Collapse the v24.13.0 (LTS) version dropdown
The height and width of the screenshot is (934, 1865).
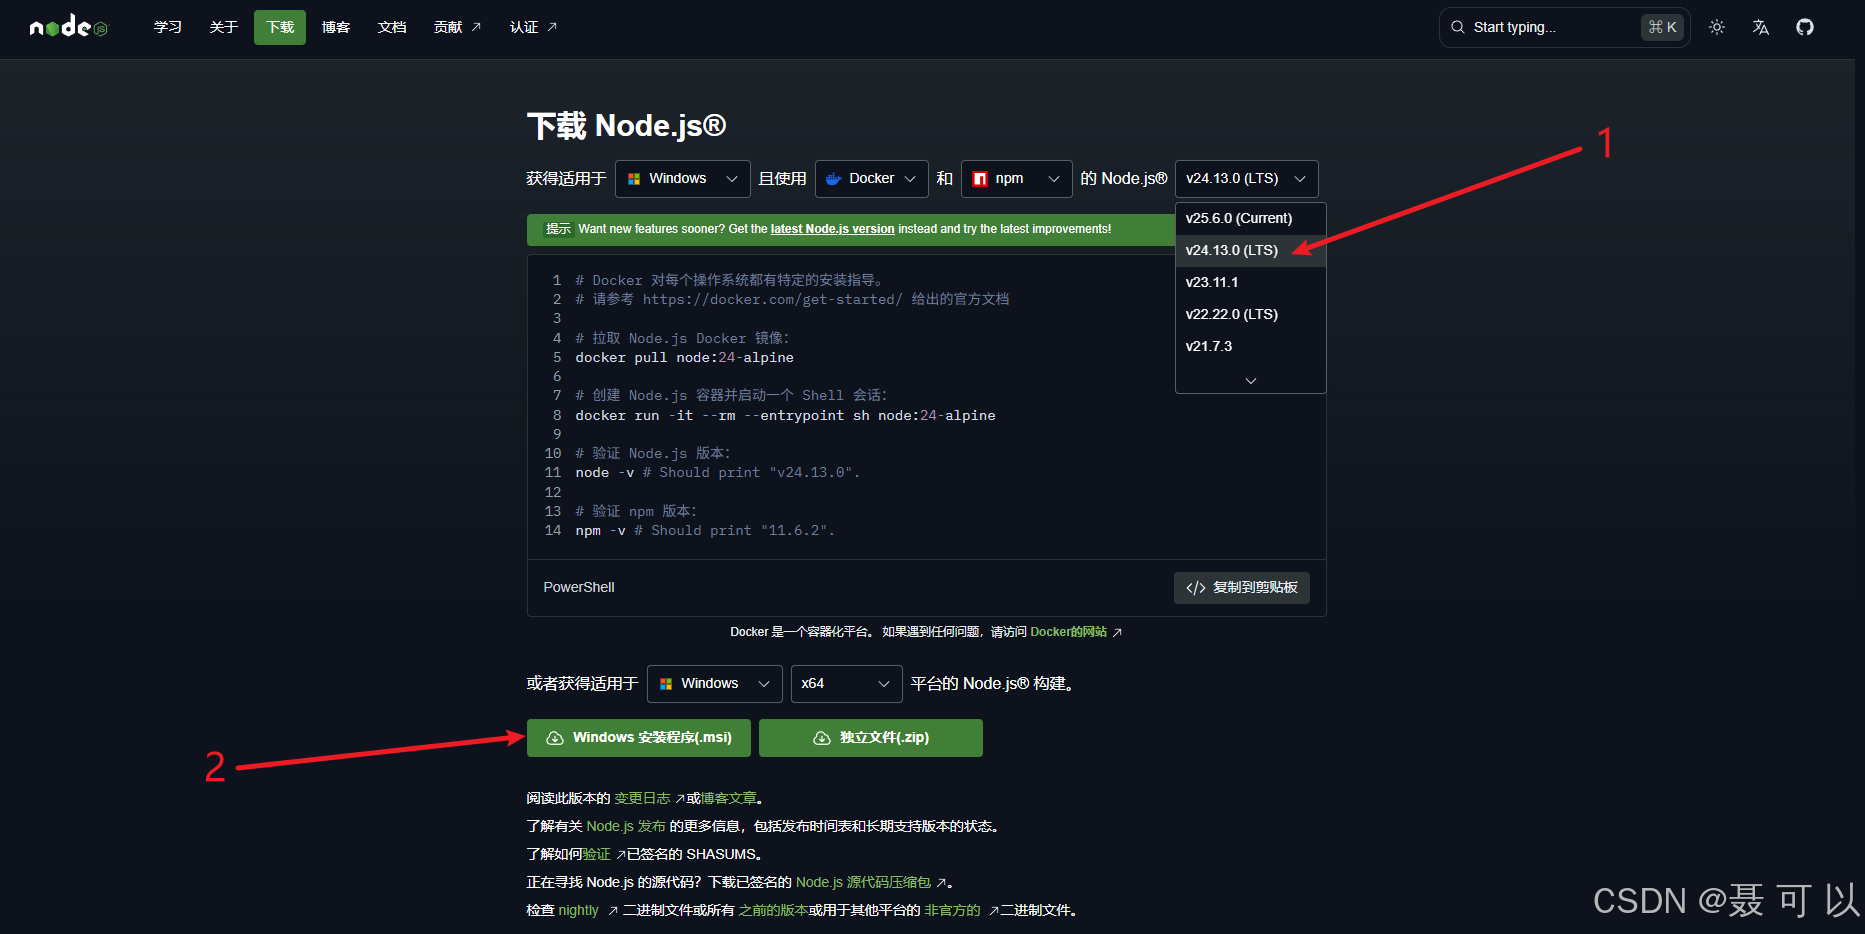1247,179
